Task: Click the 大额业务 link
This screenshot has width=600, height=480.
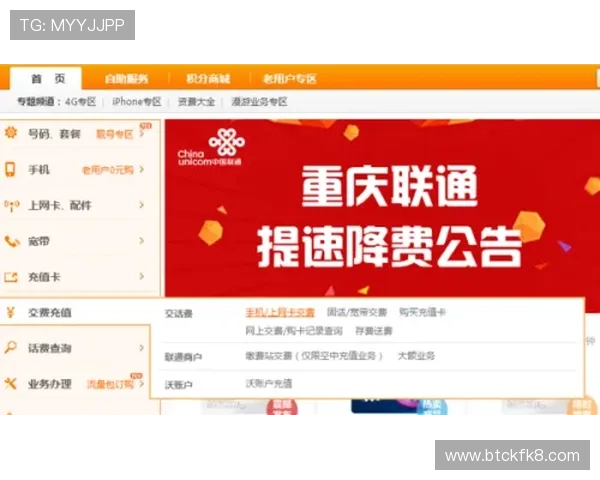Action: click(416, 356)
